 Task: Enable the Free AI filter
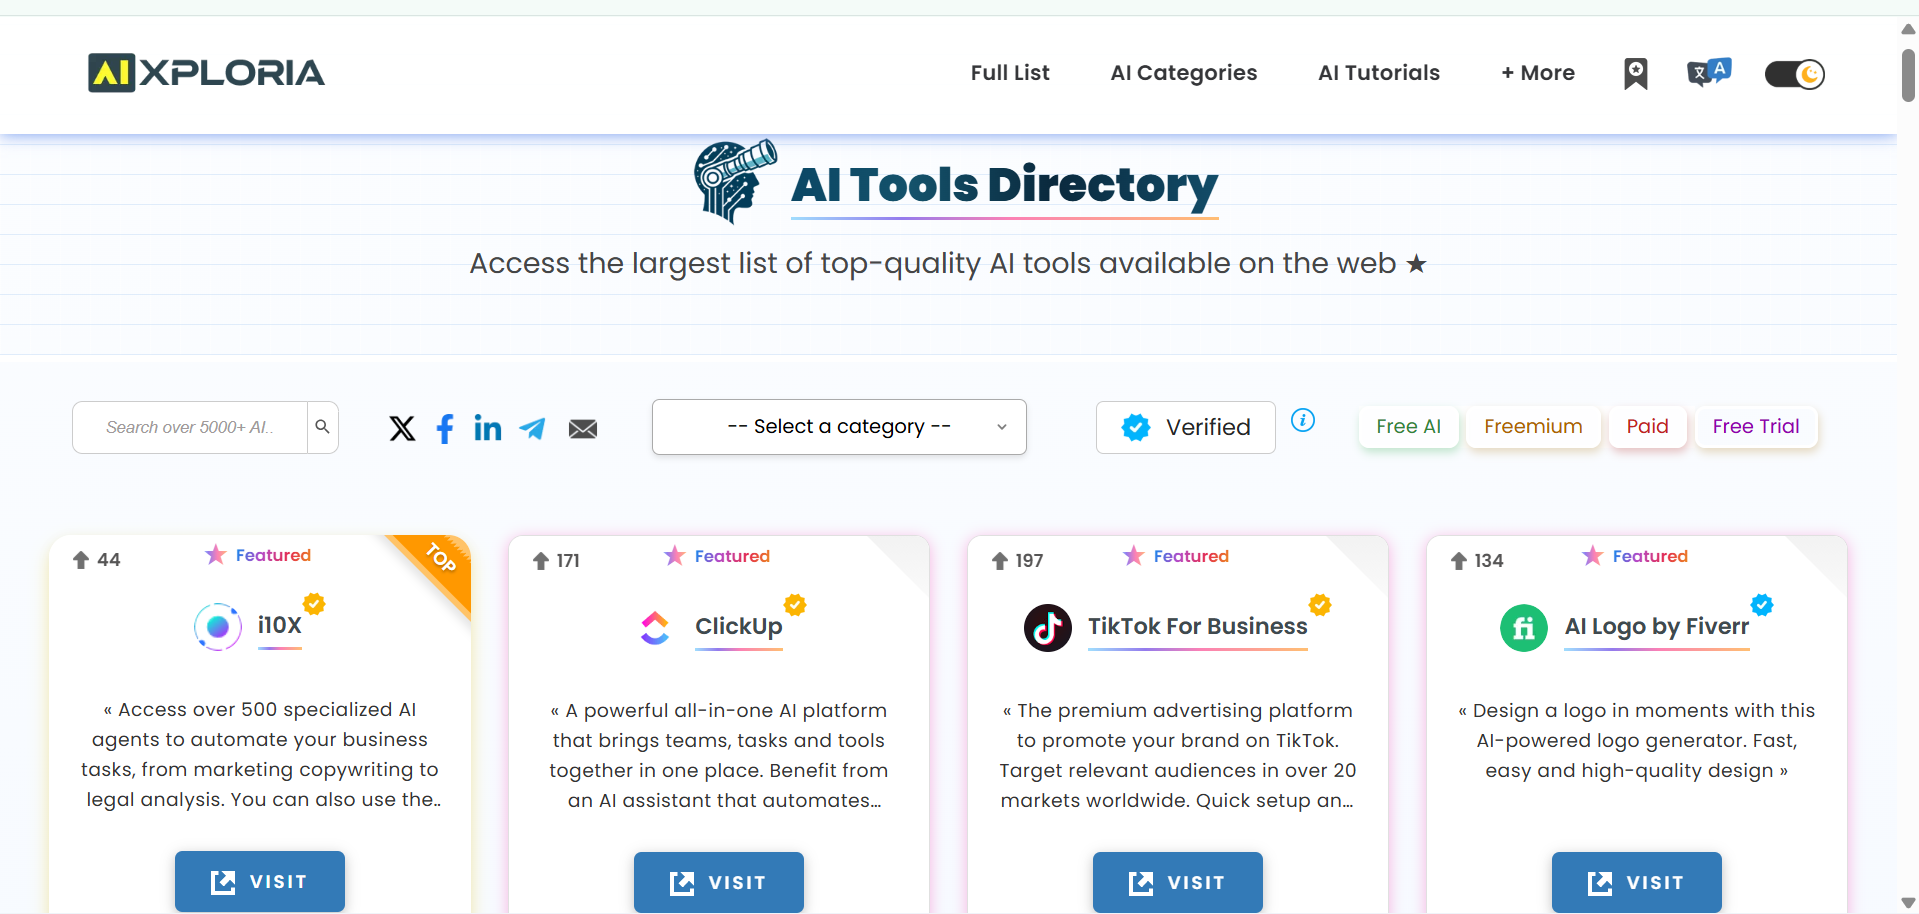click(x=1408, y=426)
